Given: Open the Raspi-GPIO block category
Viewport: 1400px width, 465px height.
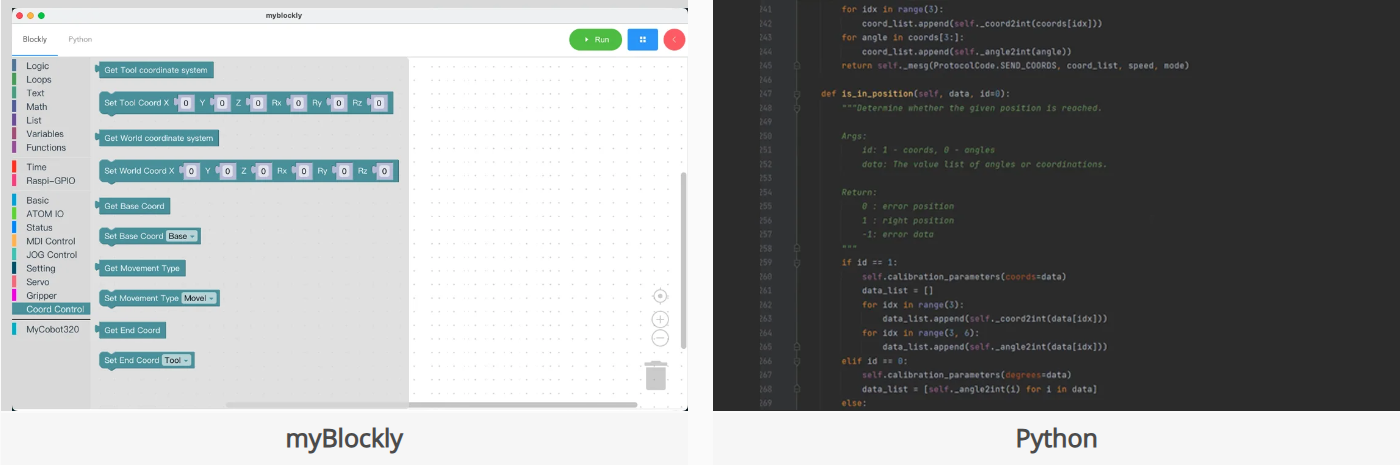Looking at the screenshot, I should coord(50,180).
